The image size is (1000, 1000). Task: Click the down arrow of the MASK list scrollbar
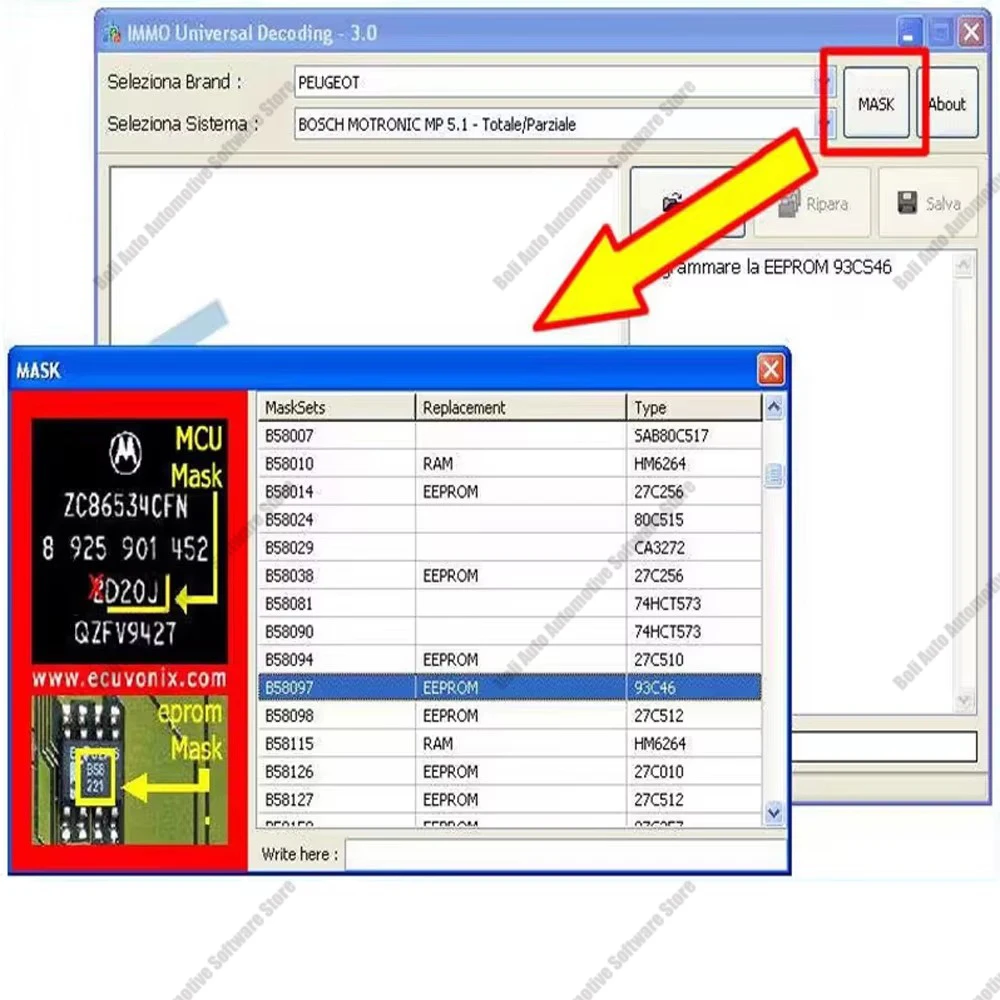(x=774, y=813)
